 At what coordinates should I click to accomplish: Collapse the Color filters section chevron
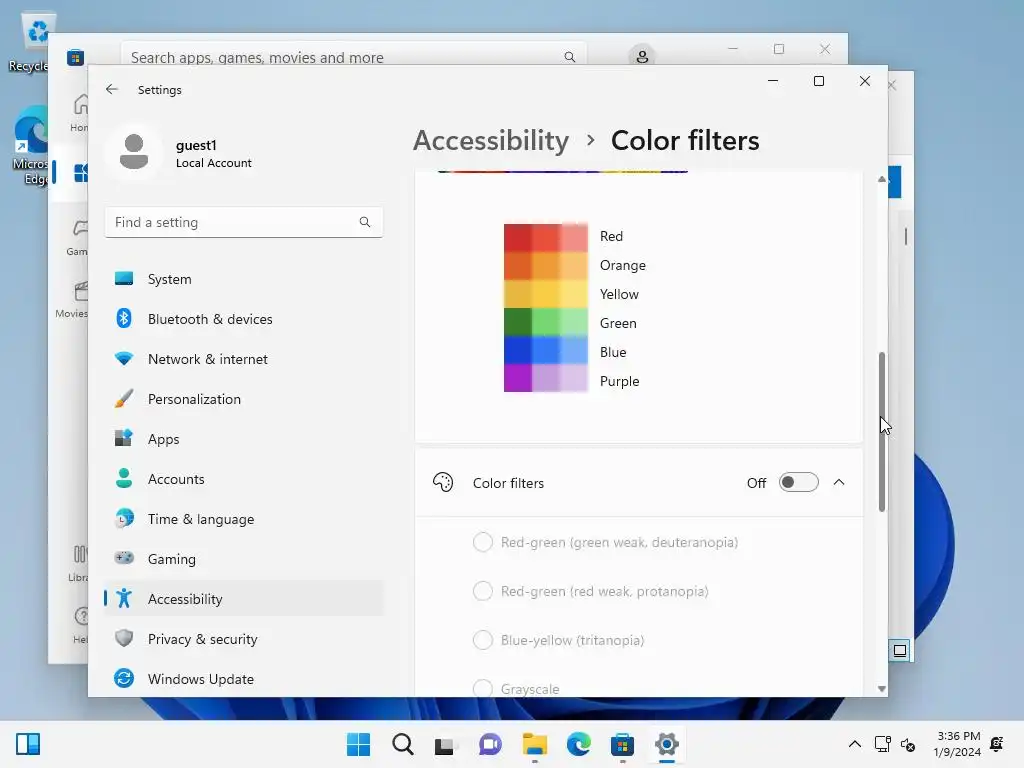(x=839, y=483)
